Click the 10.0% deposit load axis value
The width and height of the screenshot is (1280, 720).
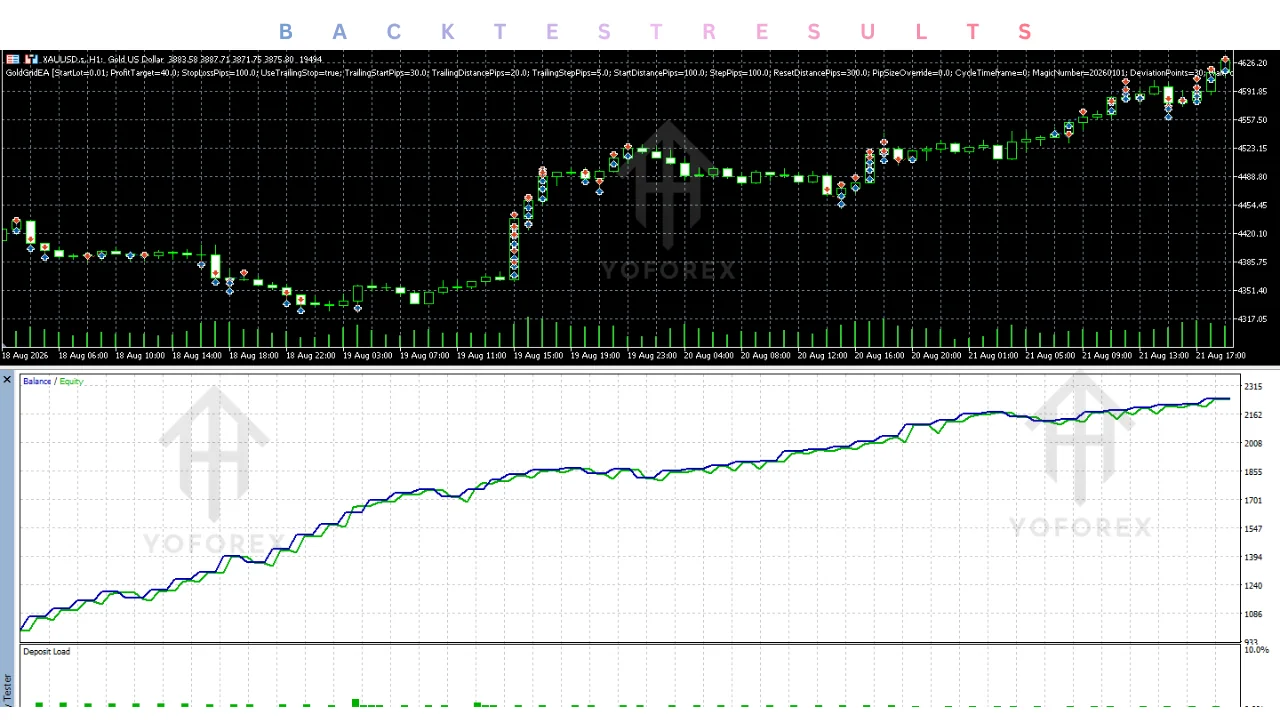coord(1256,650)
